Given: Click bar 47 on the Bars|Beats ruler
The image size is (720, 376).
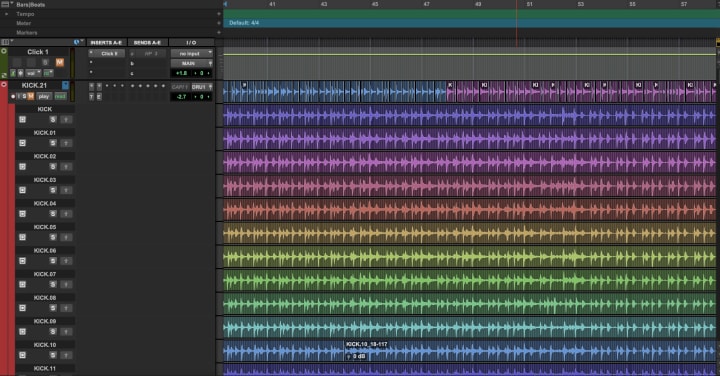Looking at the screenshot, I should click(427, 4).
